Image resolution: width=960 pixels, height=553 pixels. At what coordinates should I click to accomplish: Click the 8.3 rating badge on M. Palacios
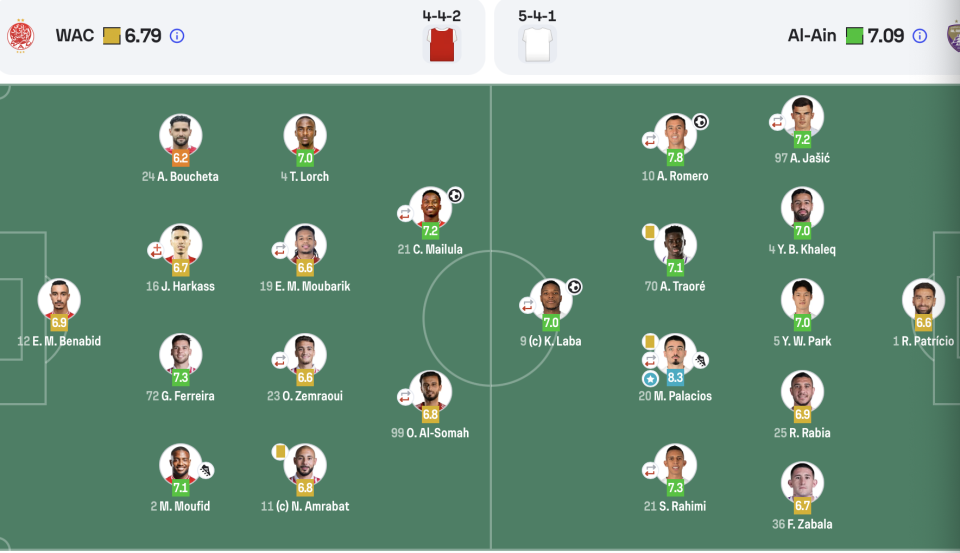tap(675, 378)
